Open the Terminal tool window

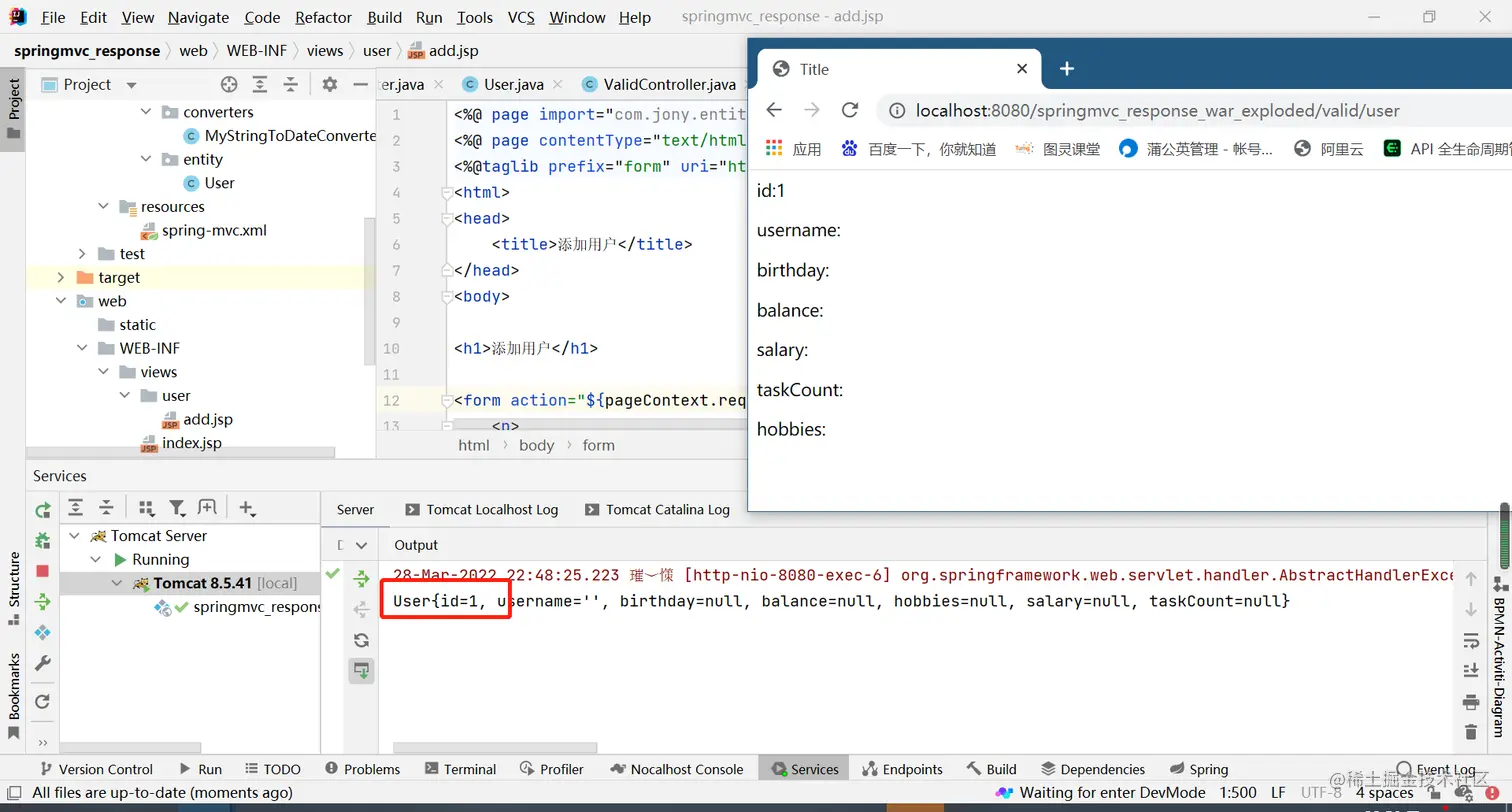460,769
